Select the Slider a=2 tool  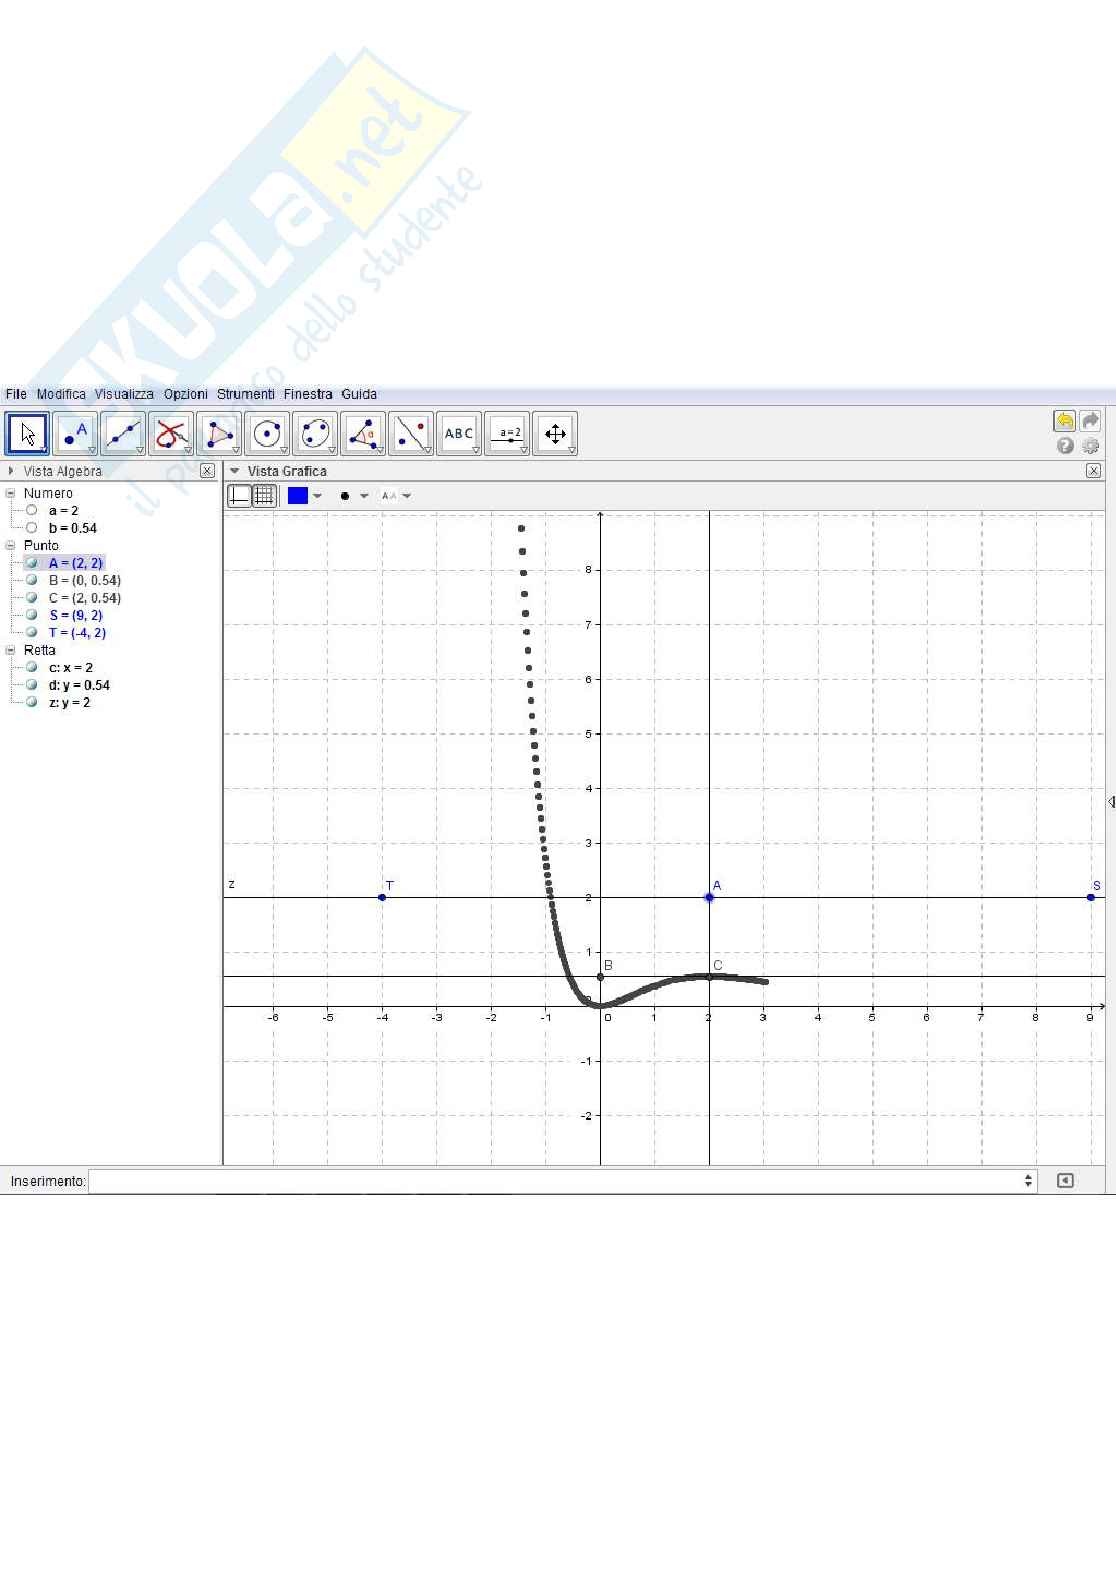(508, 434)
